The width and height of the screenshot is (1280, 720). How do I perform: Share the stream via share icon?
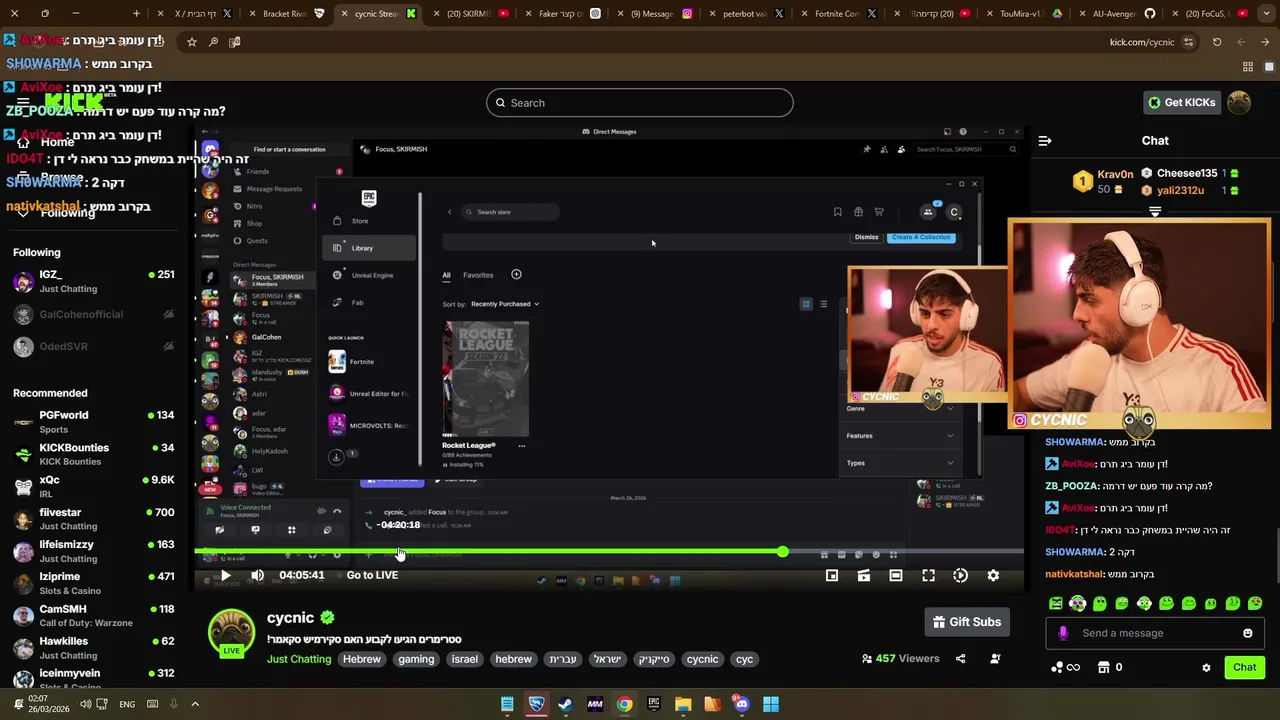pyautogui.click(x=960, y=659)
